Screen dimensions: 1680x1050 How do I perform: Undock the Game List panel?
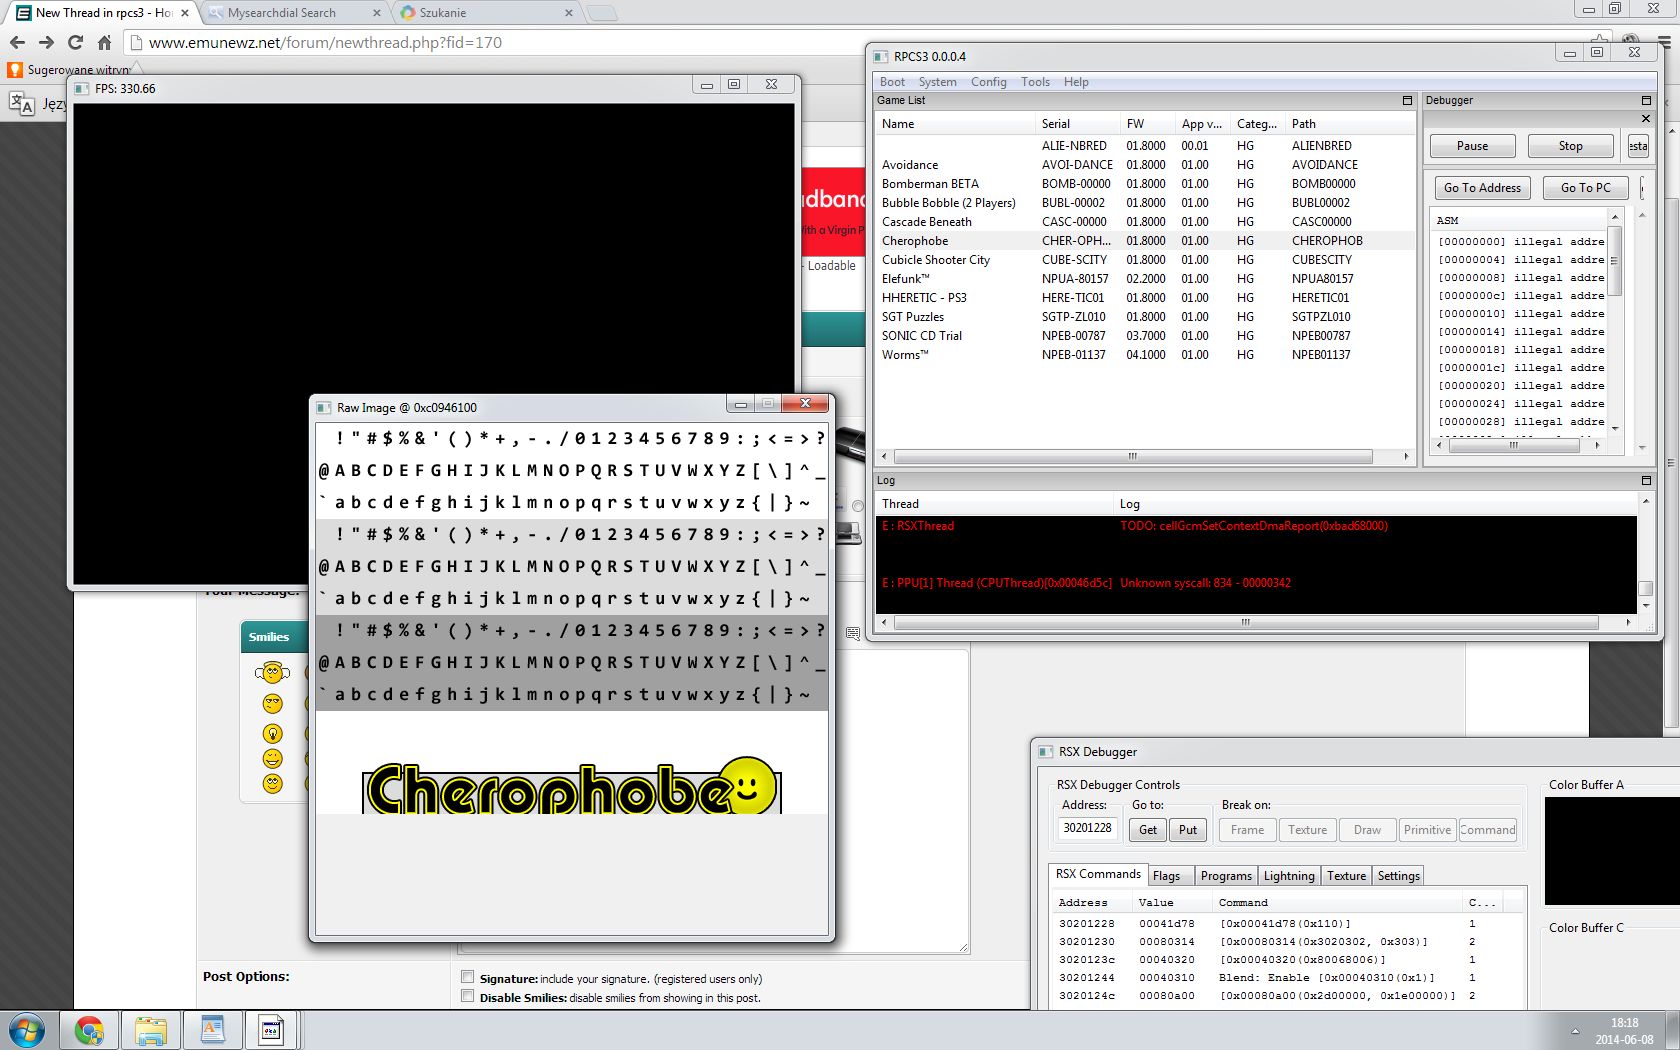[x=1407, y=101]
